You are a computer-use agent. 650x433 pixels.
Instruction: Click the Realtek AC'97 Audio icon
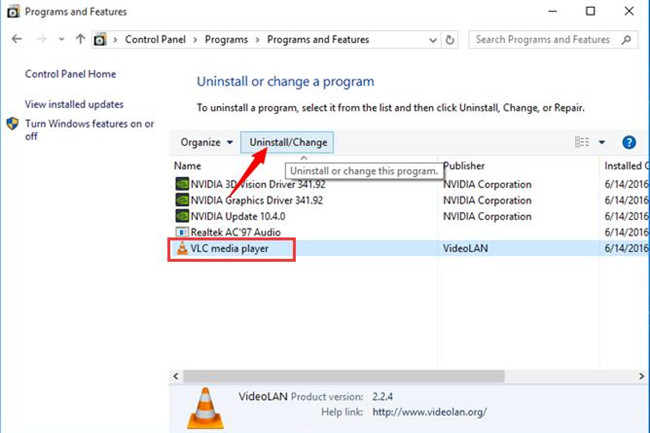(x=182, y=232)
